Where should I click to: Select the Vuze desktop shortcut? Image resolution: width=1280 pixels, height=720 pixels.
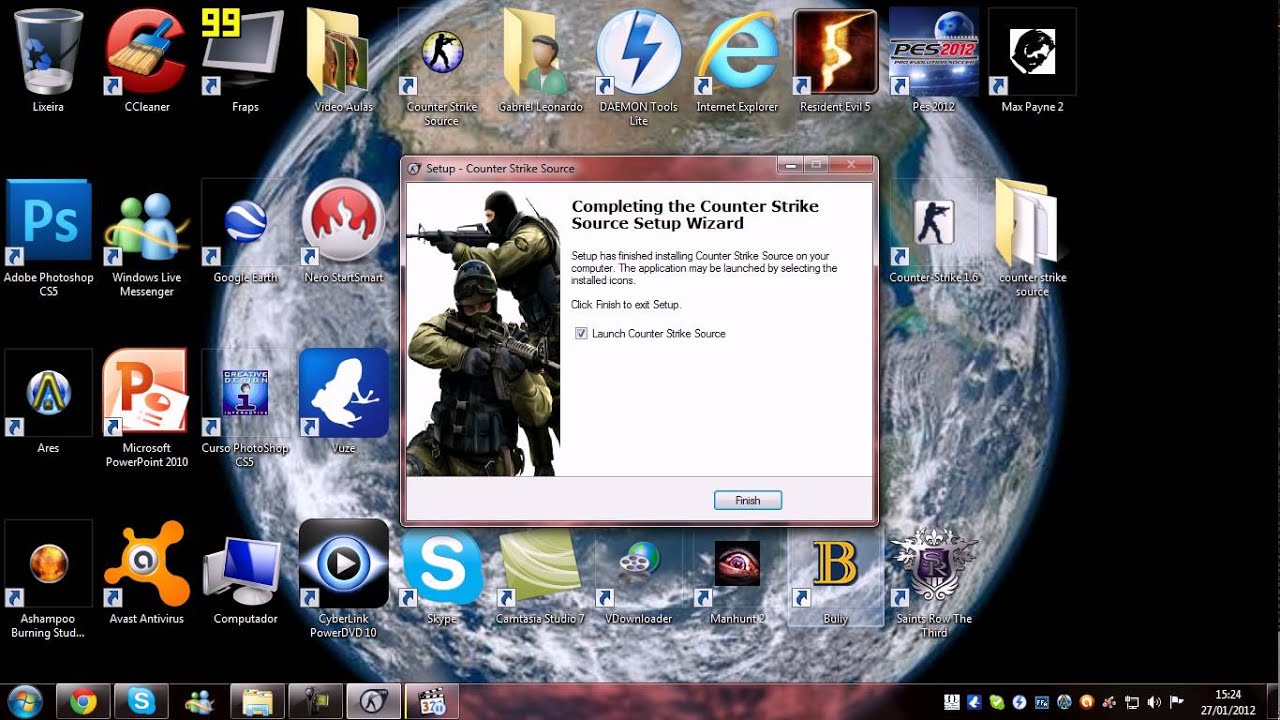click(343, 402)
